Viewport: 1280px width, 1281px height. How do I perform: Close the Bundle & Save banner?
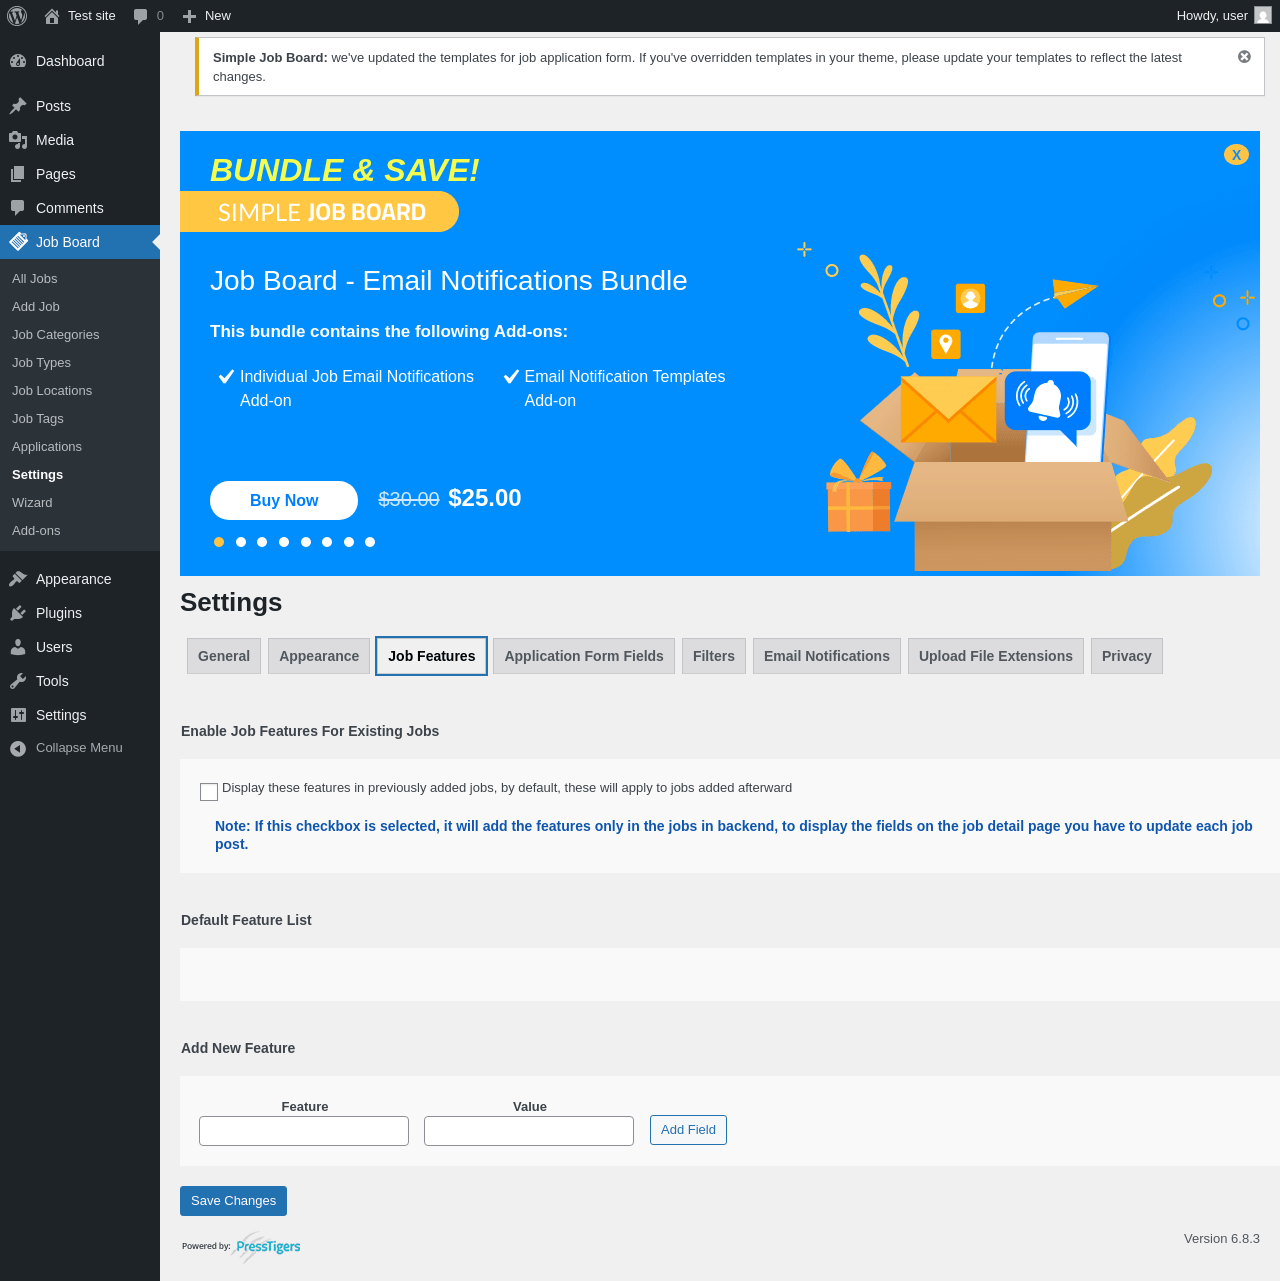pos(1236,155)
